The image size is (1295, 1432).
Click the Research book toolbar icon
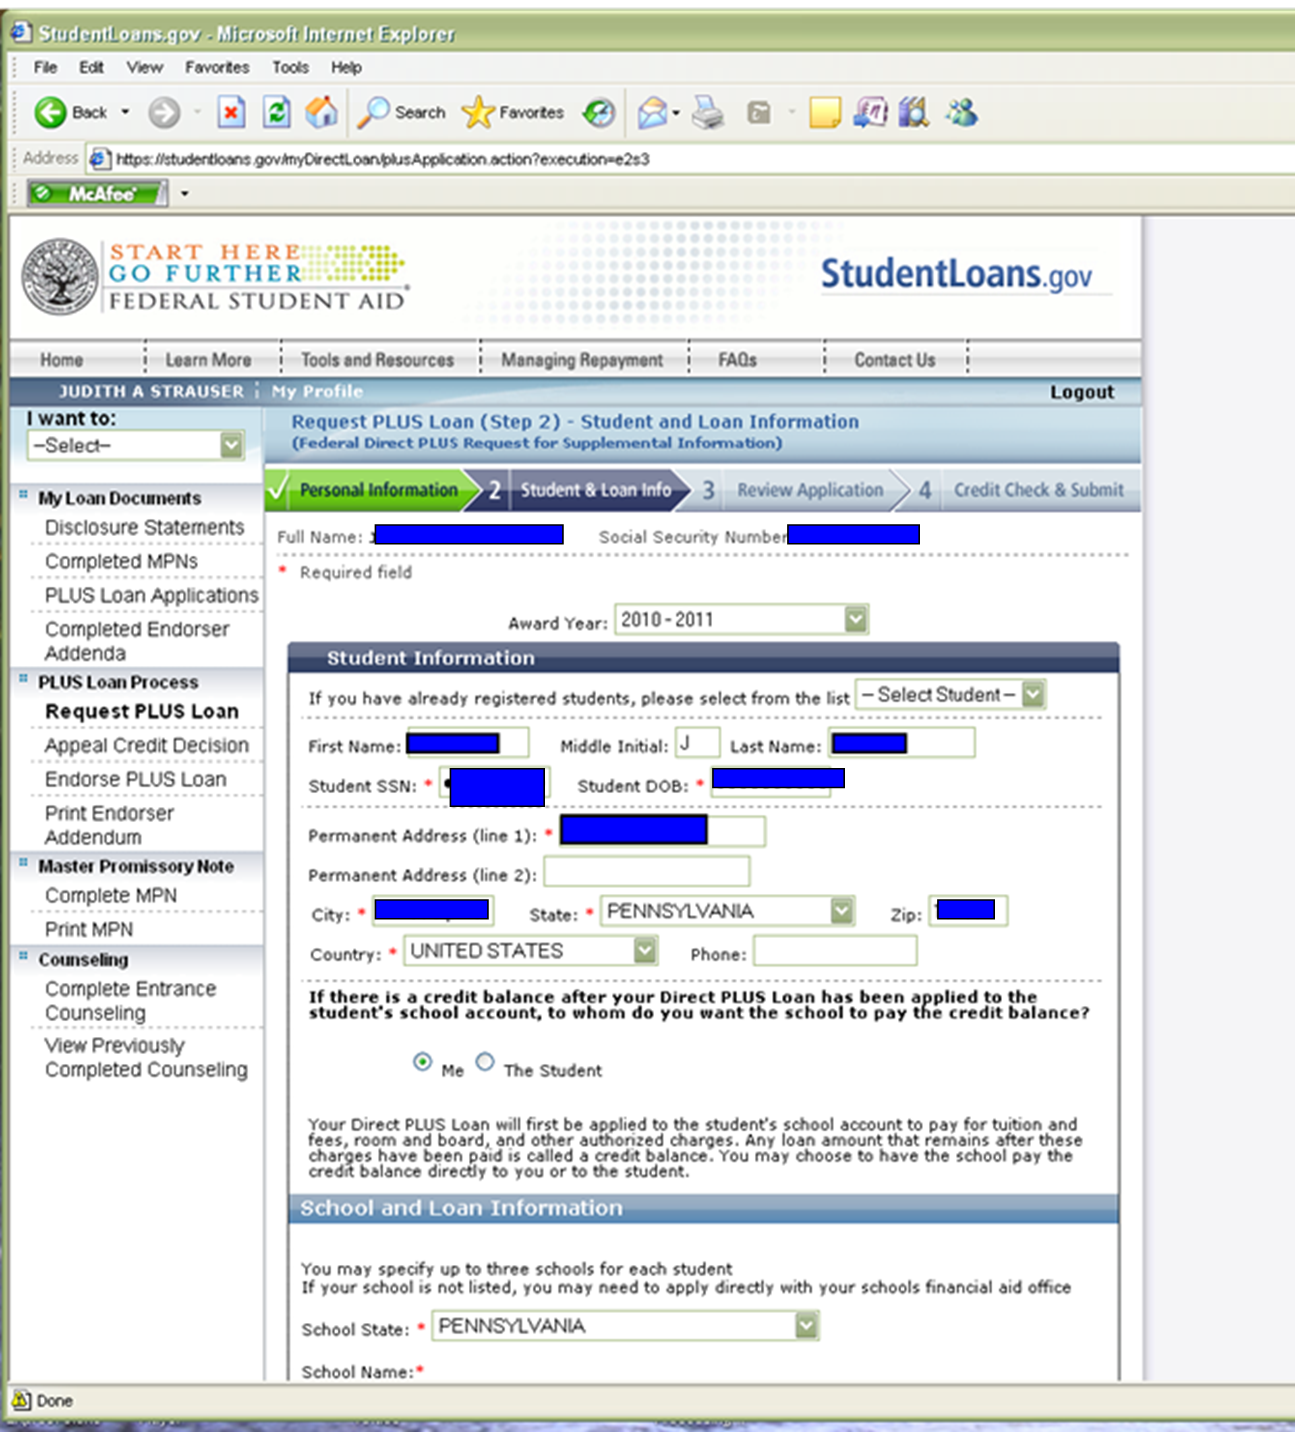(914, 112)
